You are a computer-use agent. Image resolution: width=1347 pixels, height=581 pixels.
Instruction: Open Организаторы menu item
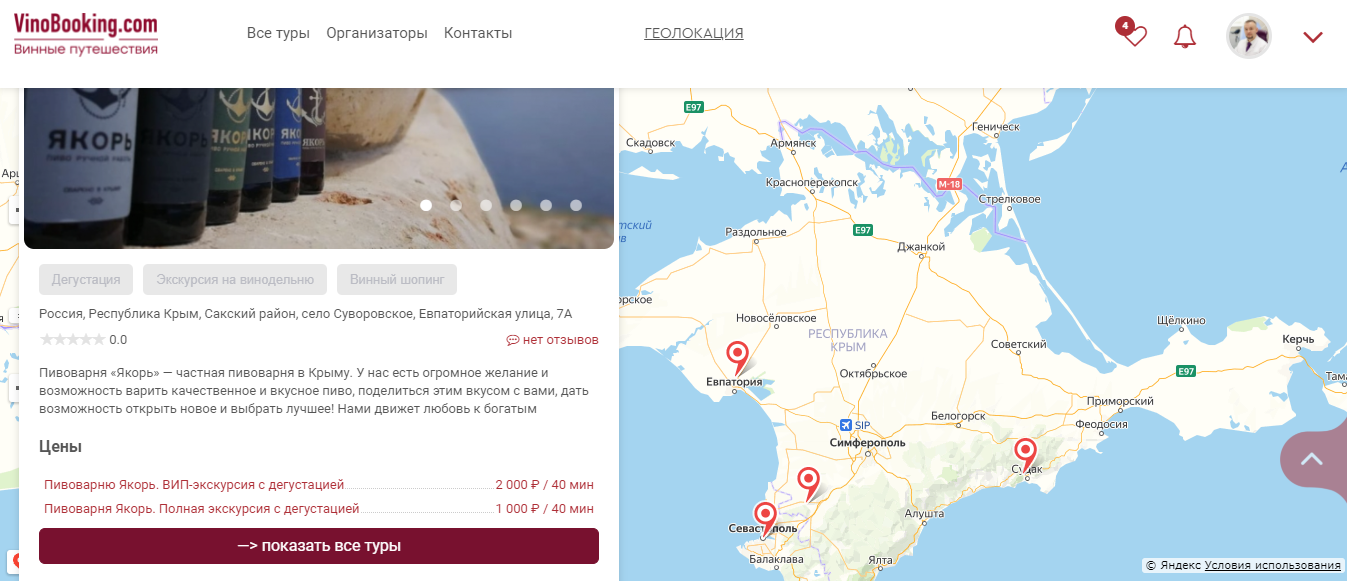377,33
